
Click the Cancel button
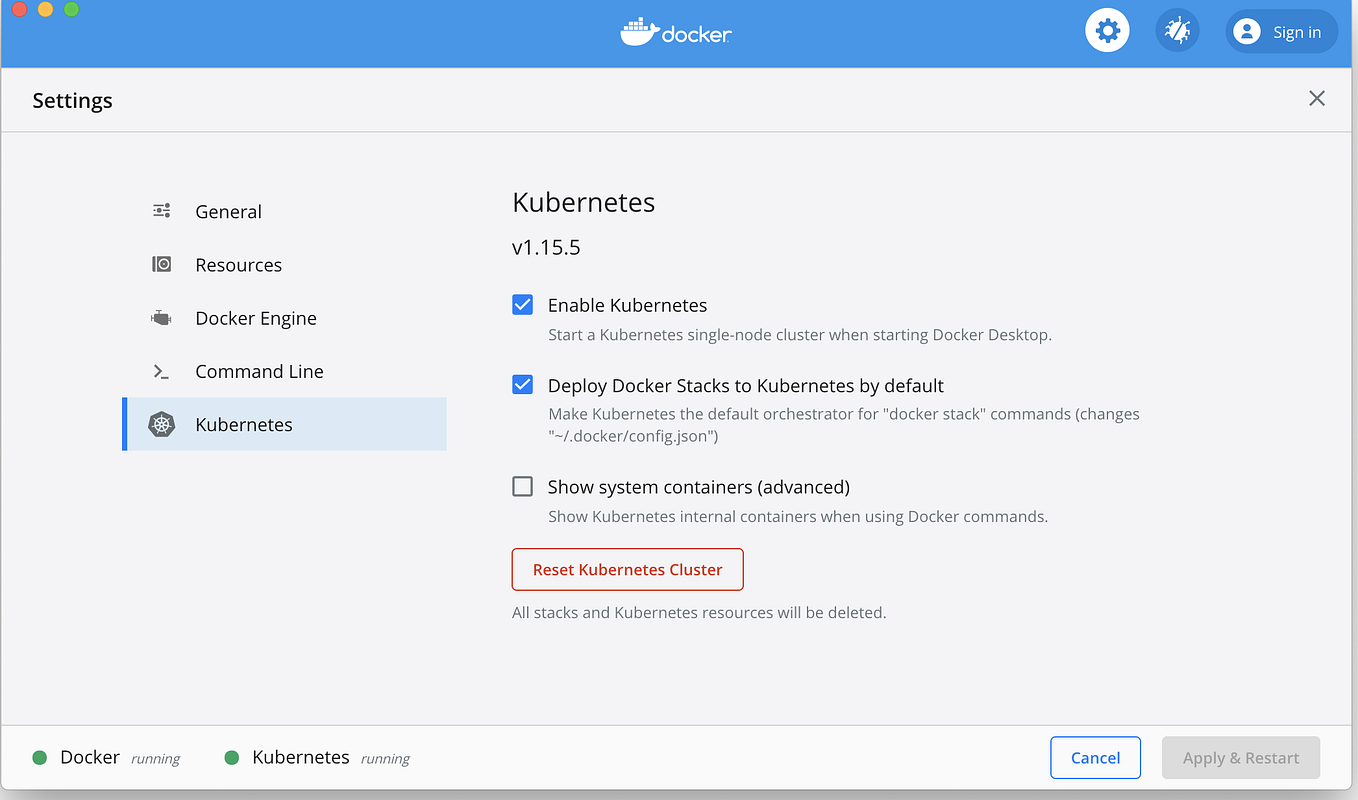click(x=1095, y=758)
